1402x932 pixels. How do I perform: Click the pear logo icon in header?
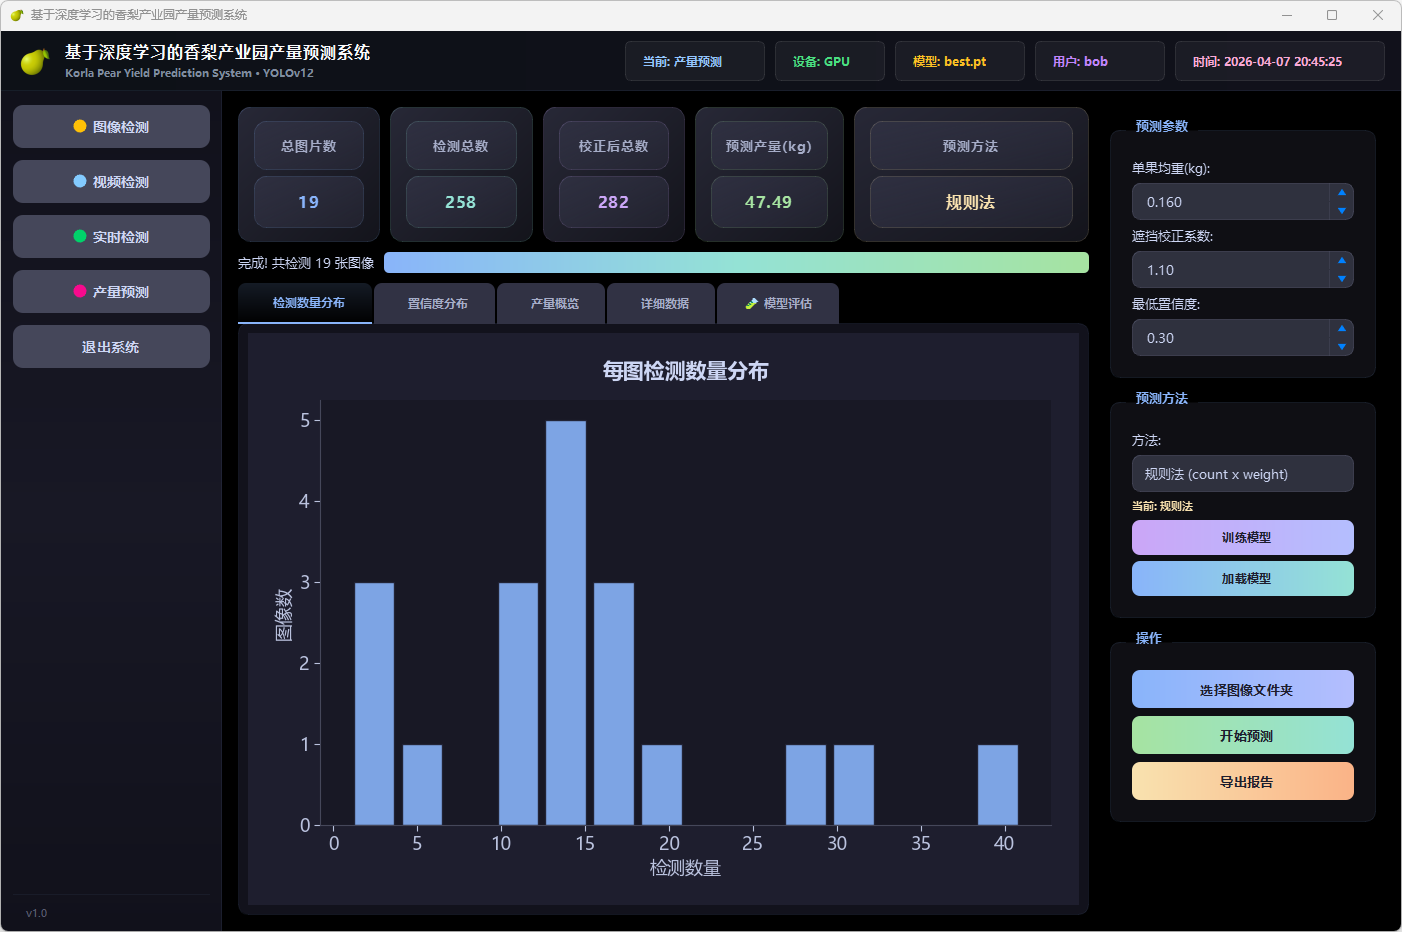(35, 62)
